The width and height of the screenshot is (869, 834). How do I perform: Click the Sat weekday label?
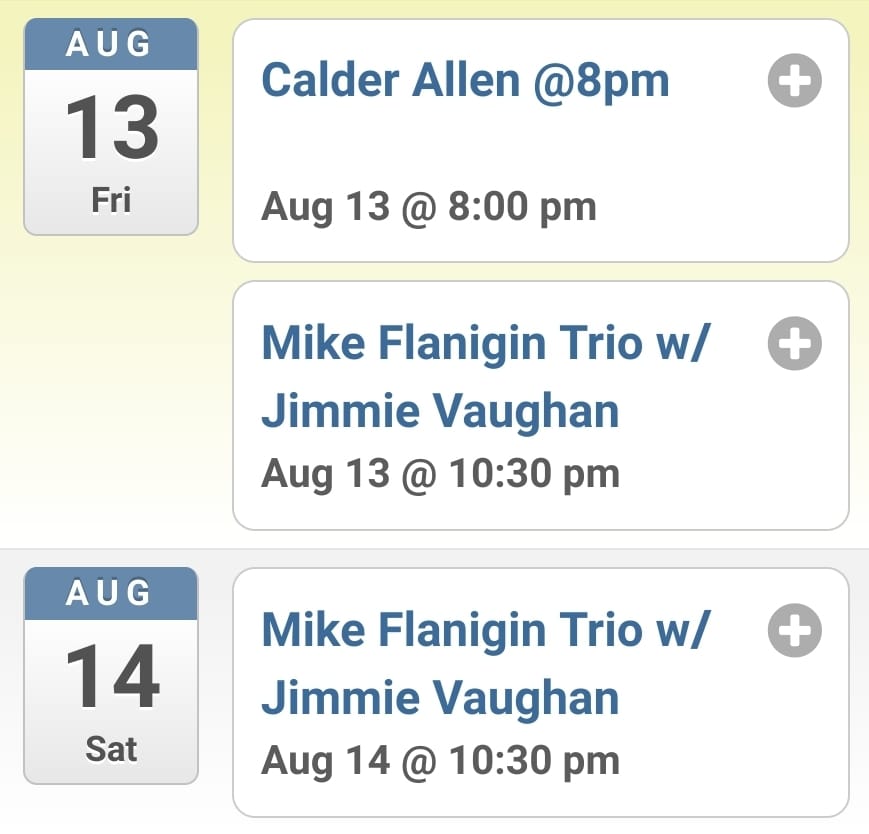click(111, 749)
